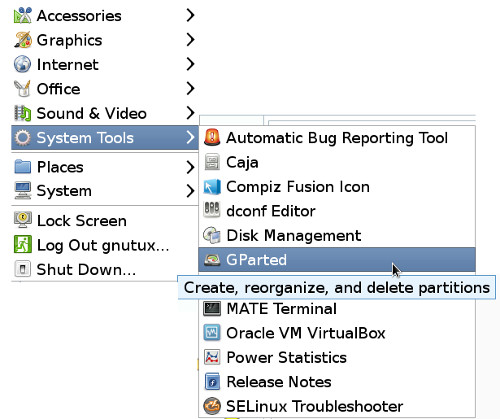Click the GParted drive icon
Screen dimensions: 500x419
pos(212,260)
